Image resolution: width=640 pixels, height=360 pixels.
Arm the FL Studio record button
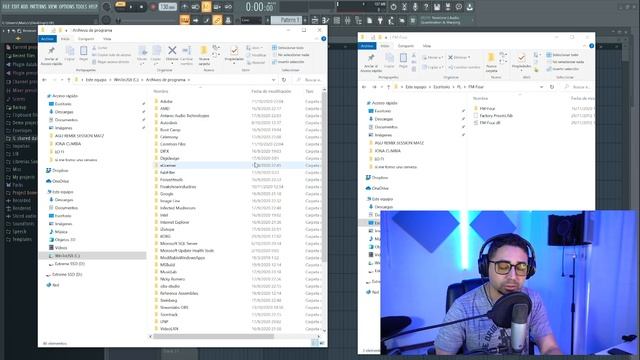pyautogui.click(x=153, y=7)
